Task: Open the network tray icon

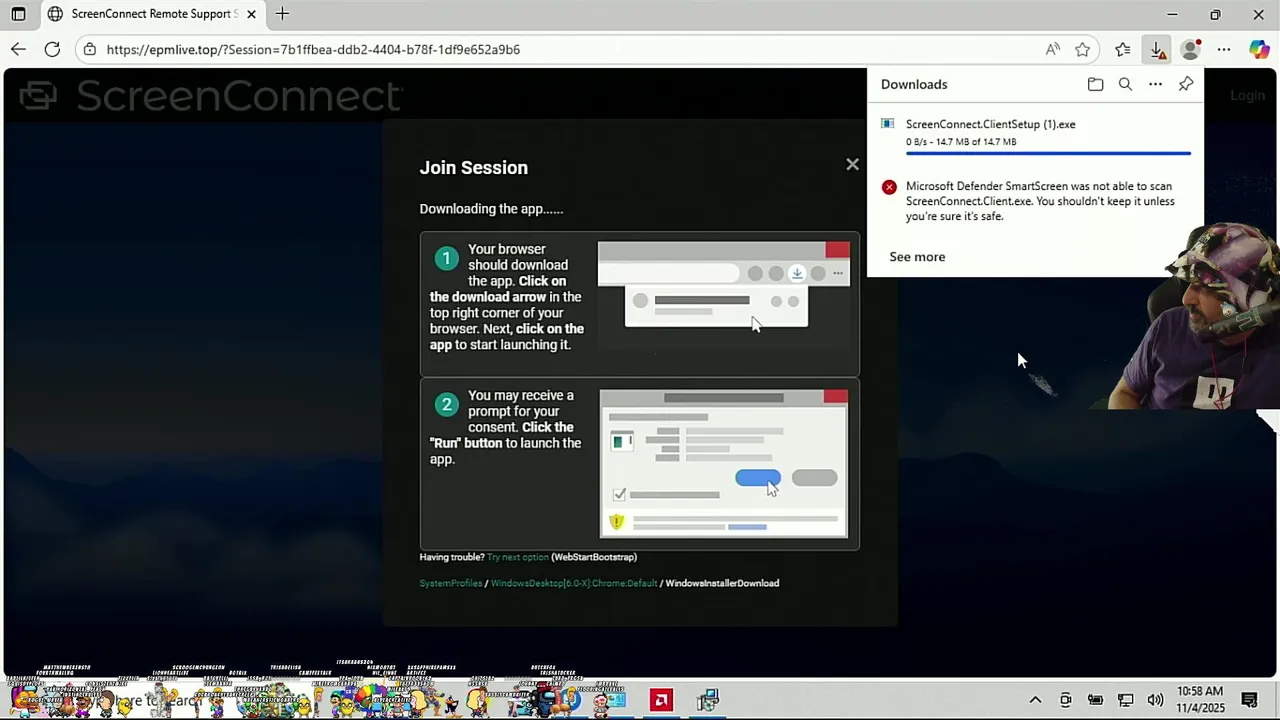Action: click(x=1125, y=700)
